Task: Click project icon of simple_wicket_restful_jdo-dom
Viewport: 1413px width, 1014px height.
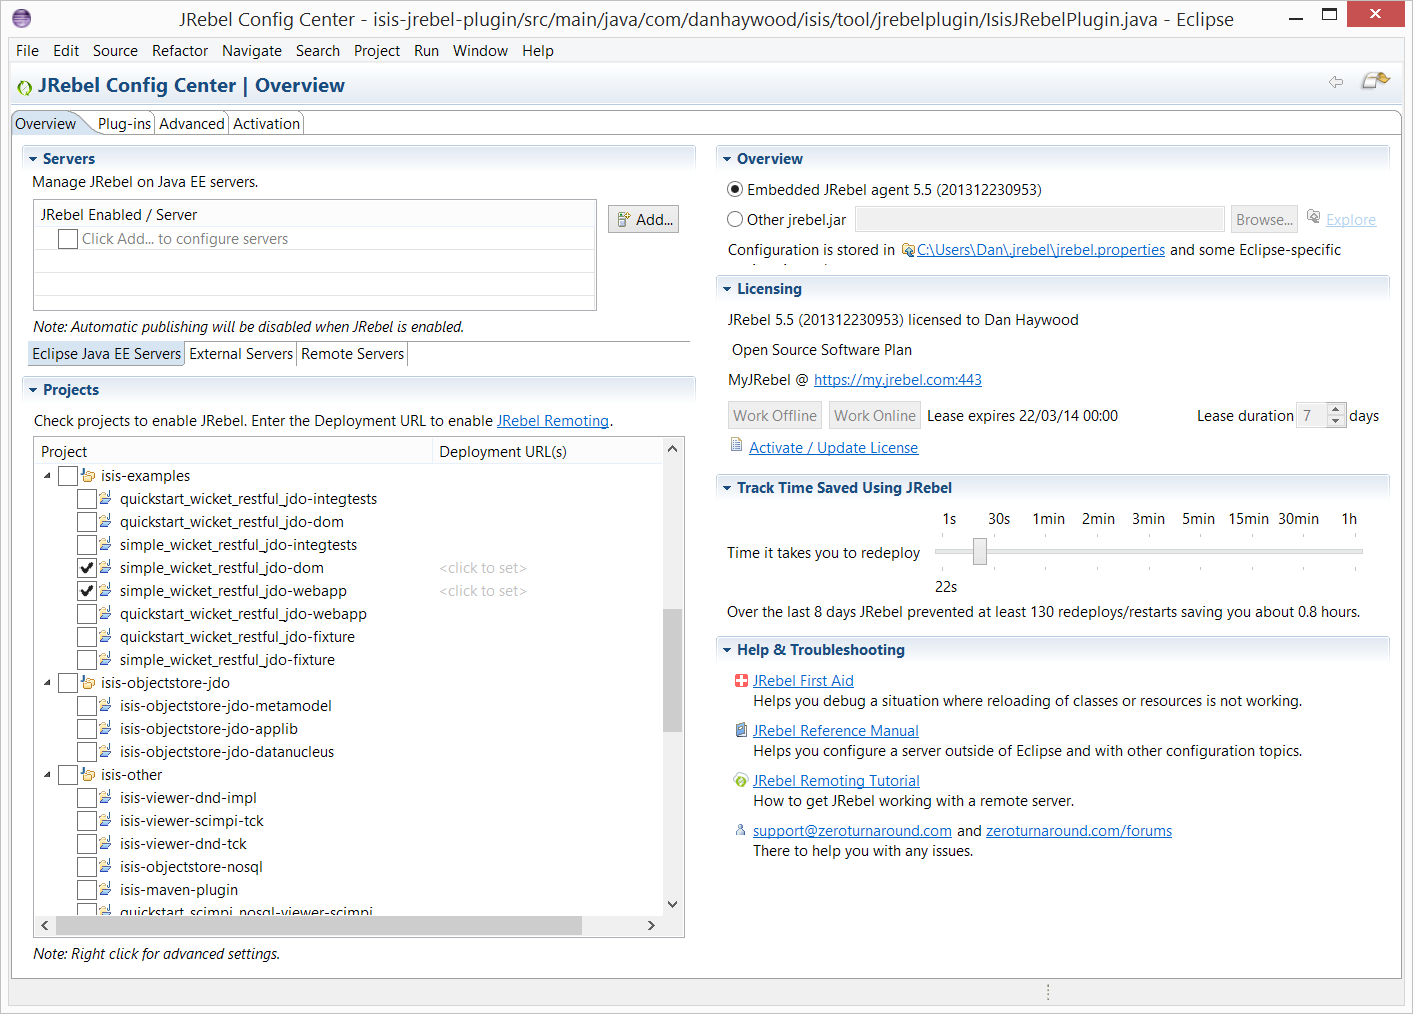Action: [x=106, y=567]
